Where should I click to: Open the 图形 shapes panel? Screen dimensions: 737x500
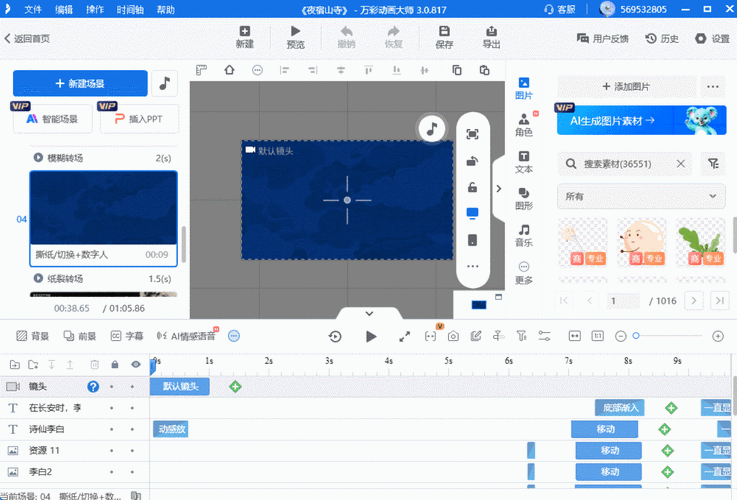point(523,198)
